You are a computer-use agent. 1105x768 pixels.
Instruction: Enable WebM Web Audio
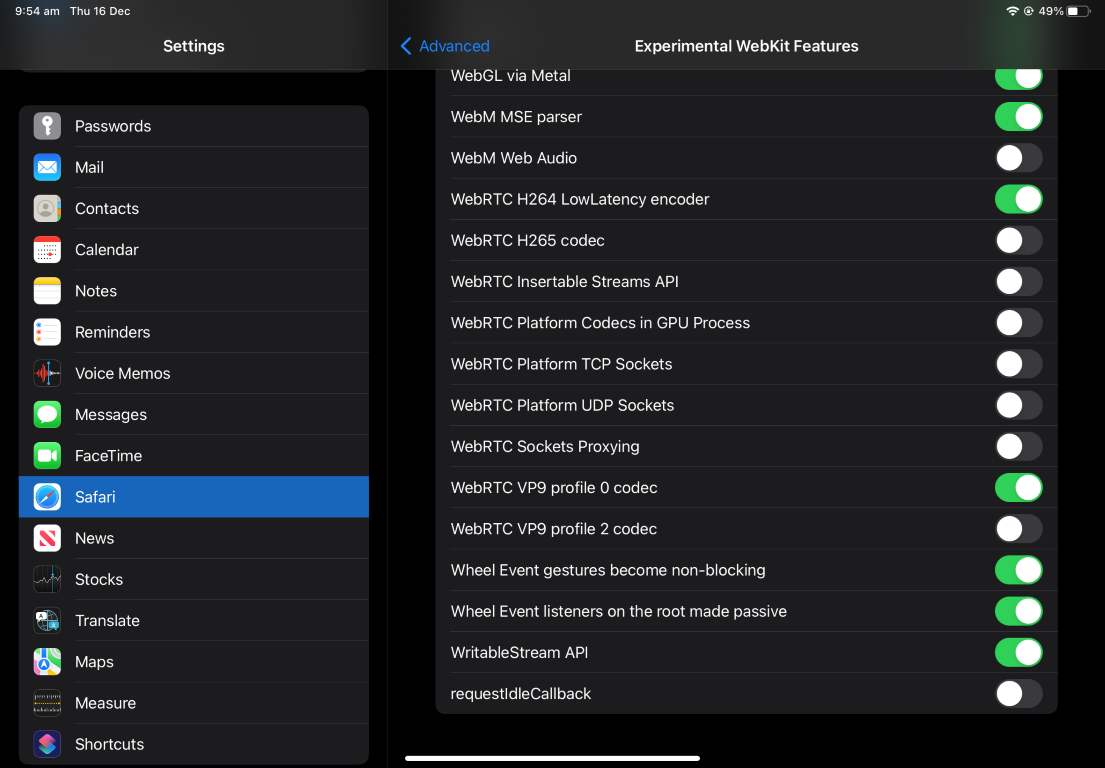pos(1018,158)
